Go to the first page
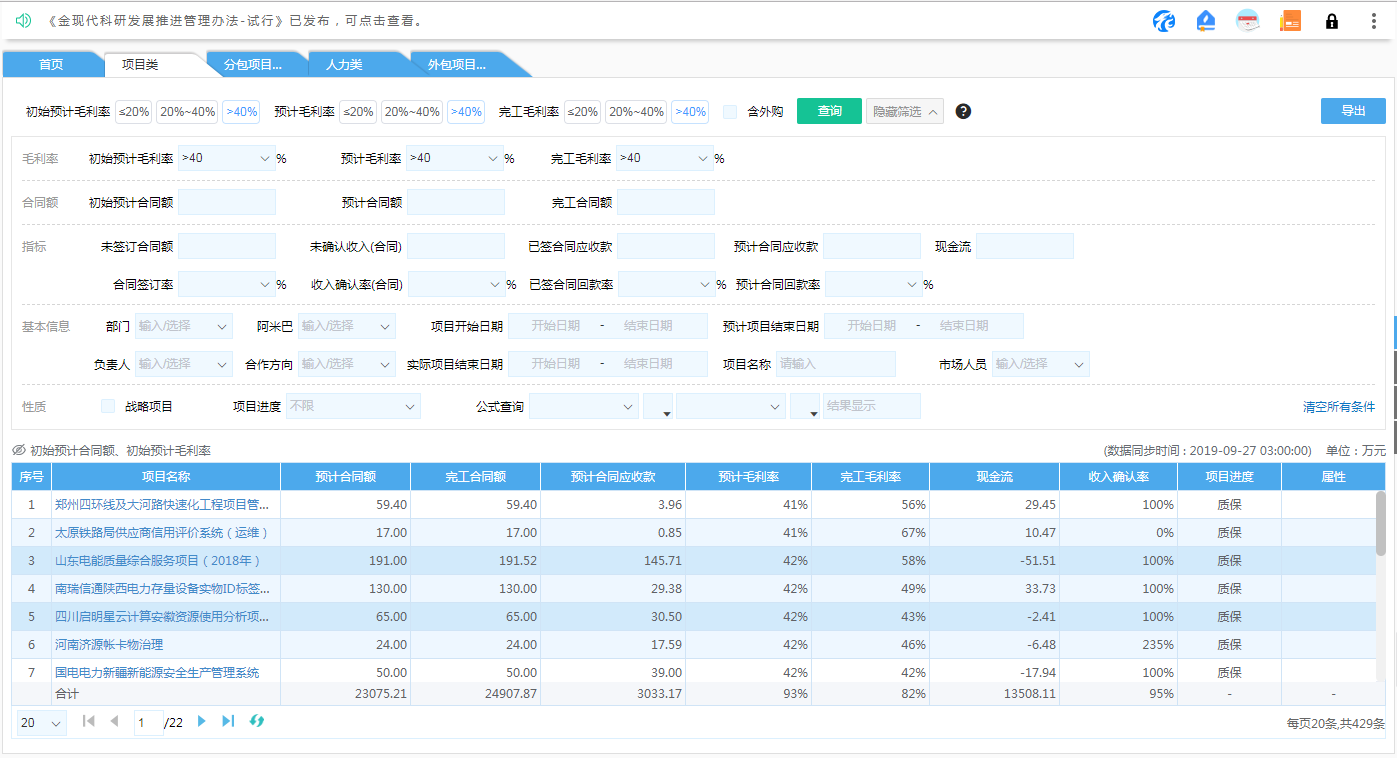This screenshot has width=1397, height=758. (88, 721)
